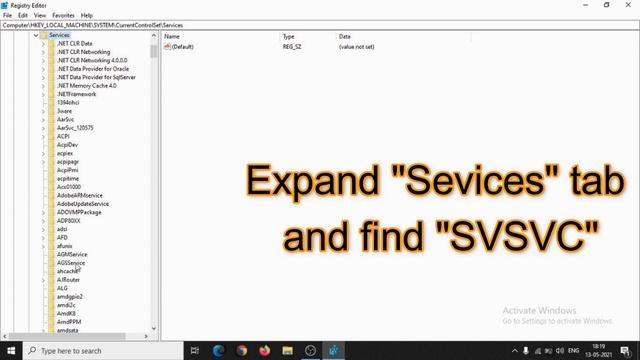Select the AGSService key
Screen dimensions: 640x360
pyautogui.click(x=71, y=263)
